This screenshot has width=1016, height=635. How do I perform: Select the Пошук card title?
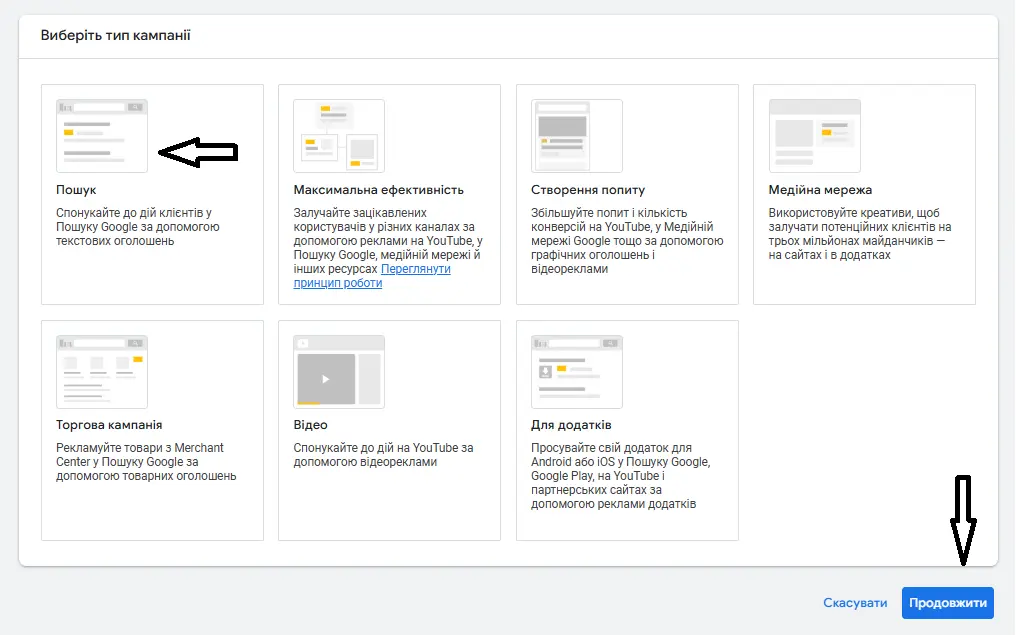click(x=77, y=190)
